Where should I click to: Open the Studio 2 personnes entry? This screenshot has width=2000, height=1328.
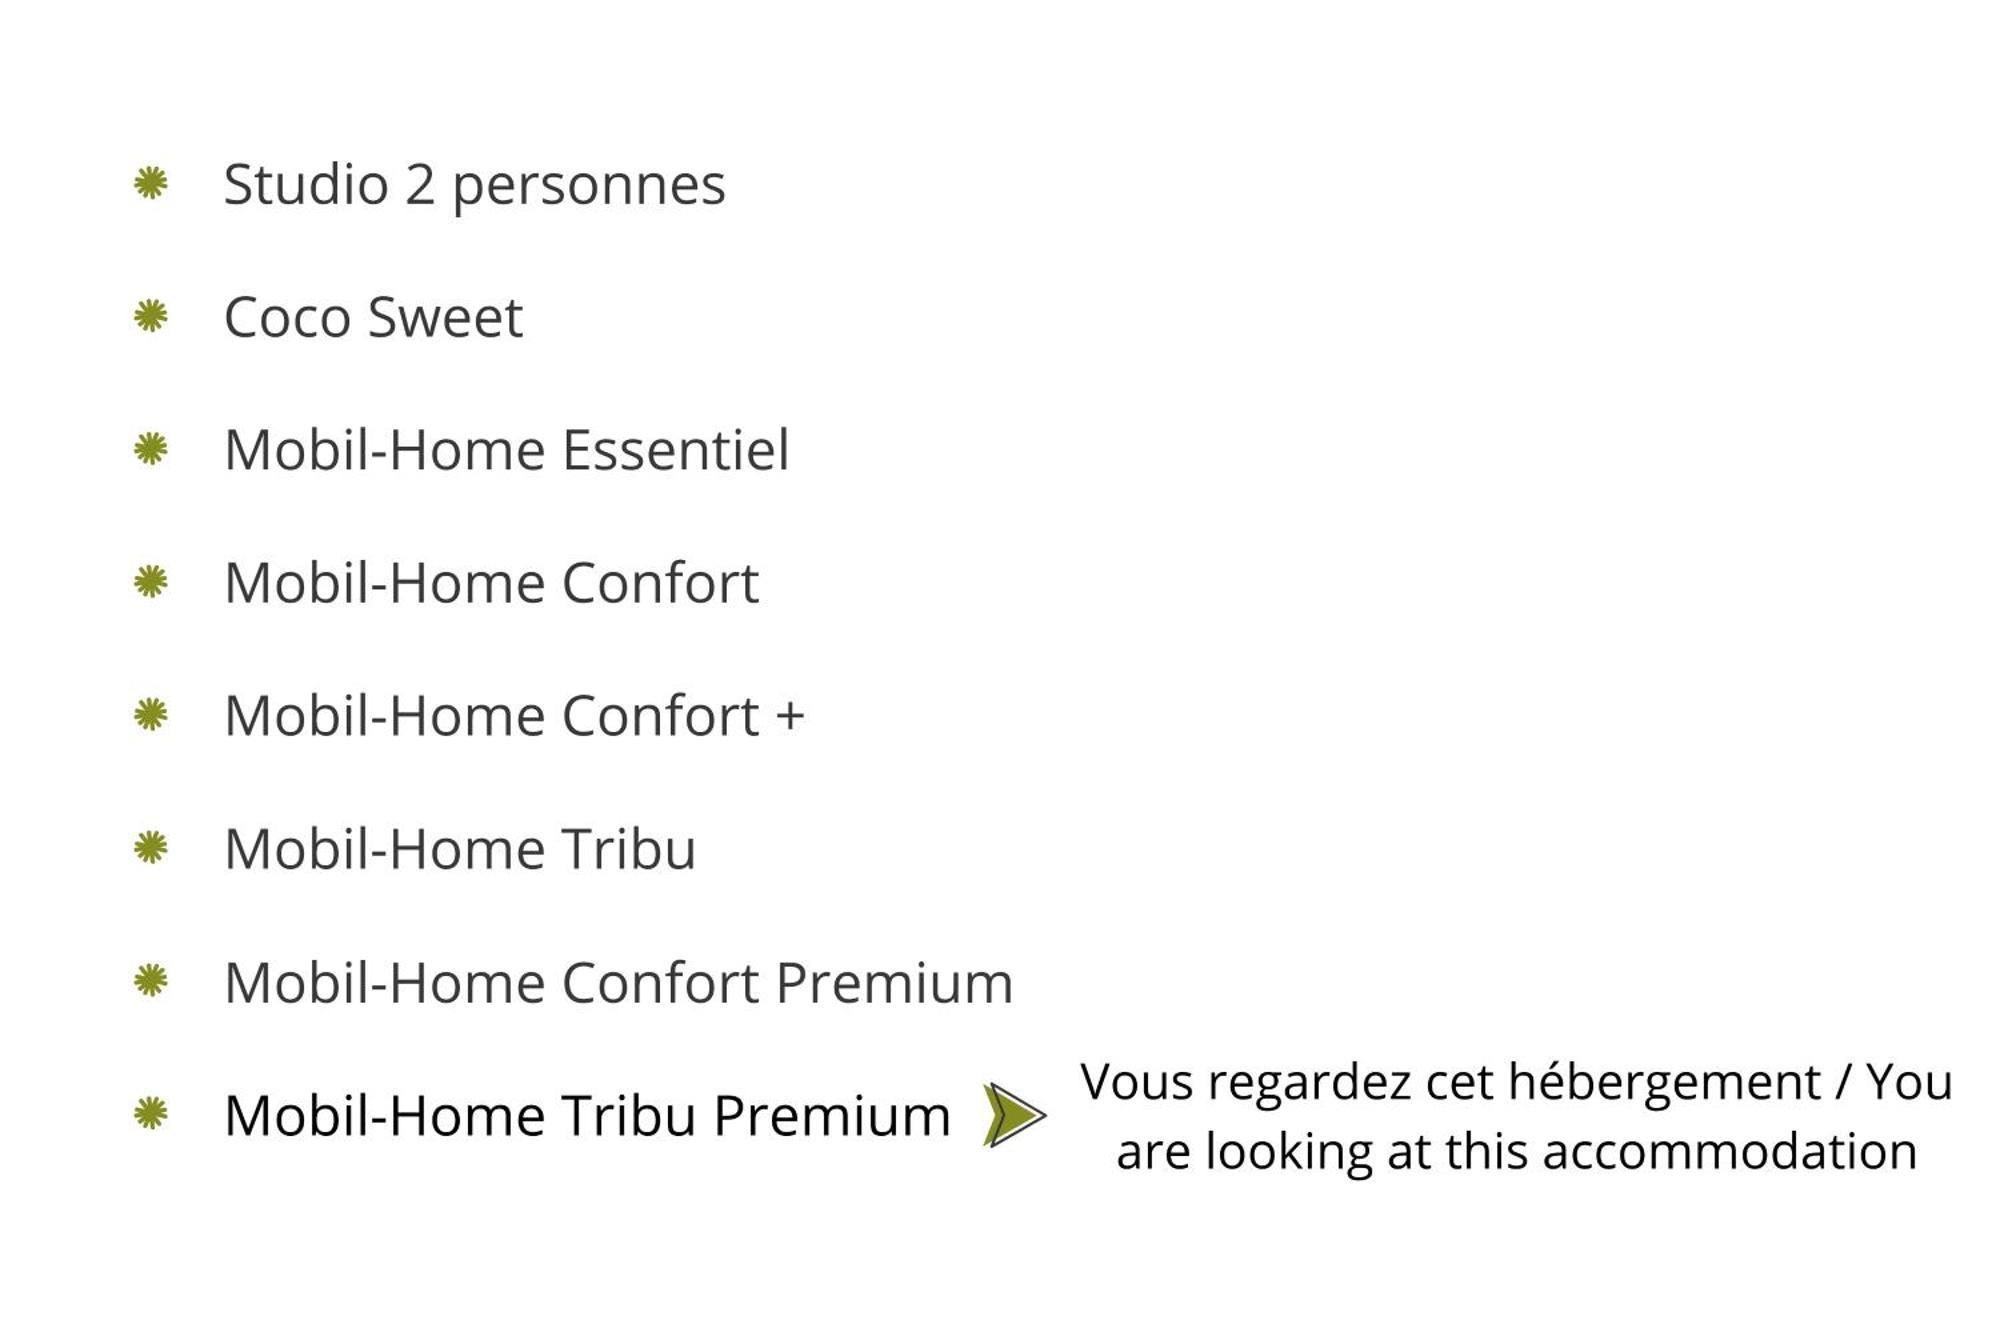tap(474, 186)
